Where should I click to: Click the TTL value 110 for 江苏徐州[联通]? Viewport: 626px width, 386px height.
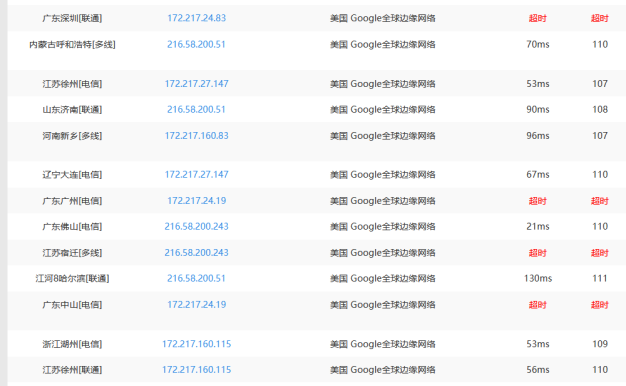pyautogui.click(x=600, y=370)
